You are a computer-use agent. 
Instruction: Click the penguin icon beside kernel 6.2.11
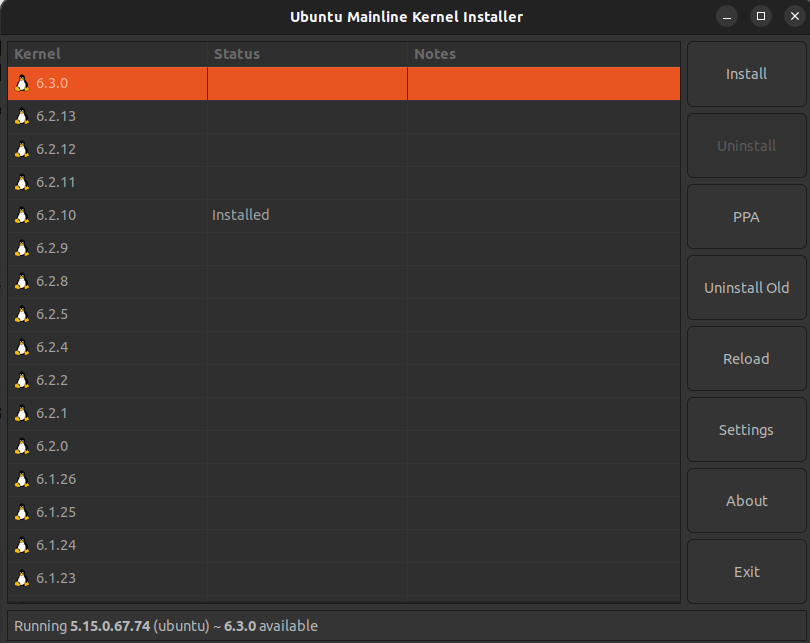point(22,182)
